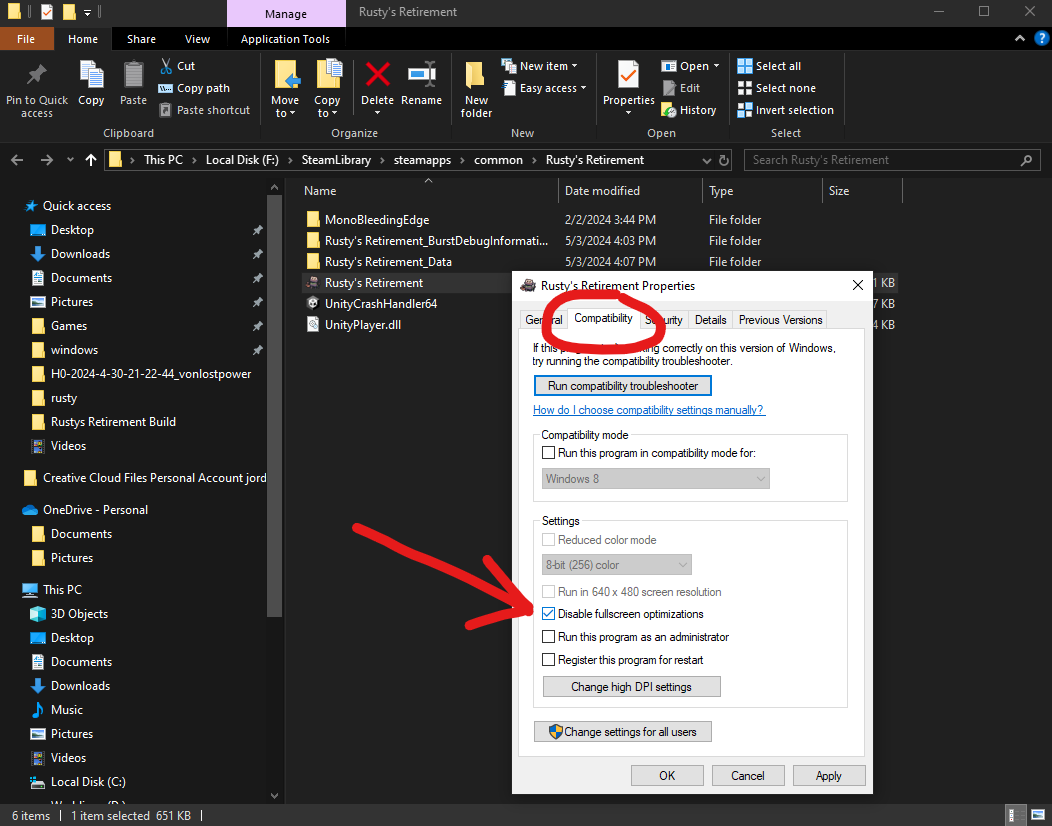
Task: Open the Previous Versions tab in Properties
Action: click(x=780, y=320)
